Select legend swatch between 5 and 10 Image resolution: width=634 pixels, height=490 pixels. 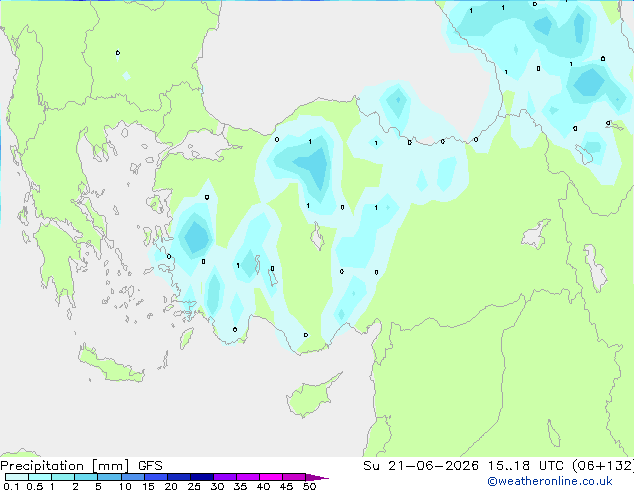point(109,477)
